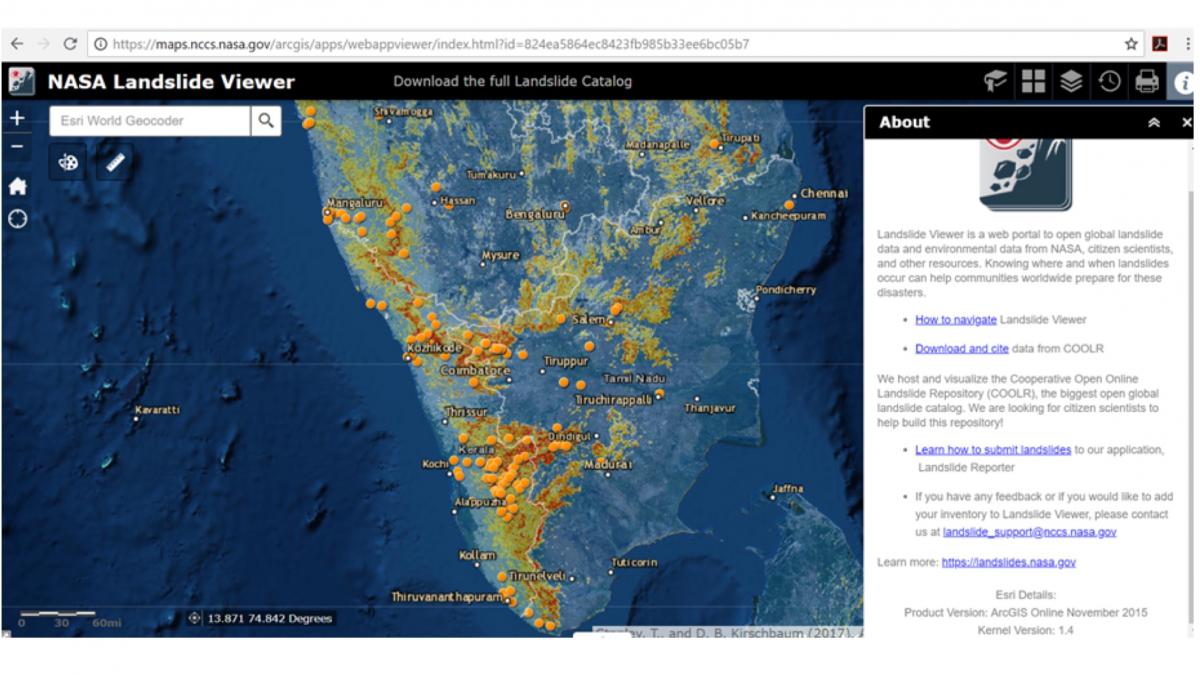Open the Print widget
The image size is (1200, 675).
click(1146, 82)
